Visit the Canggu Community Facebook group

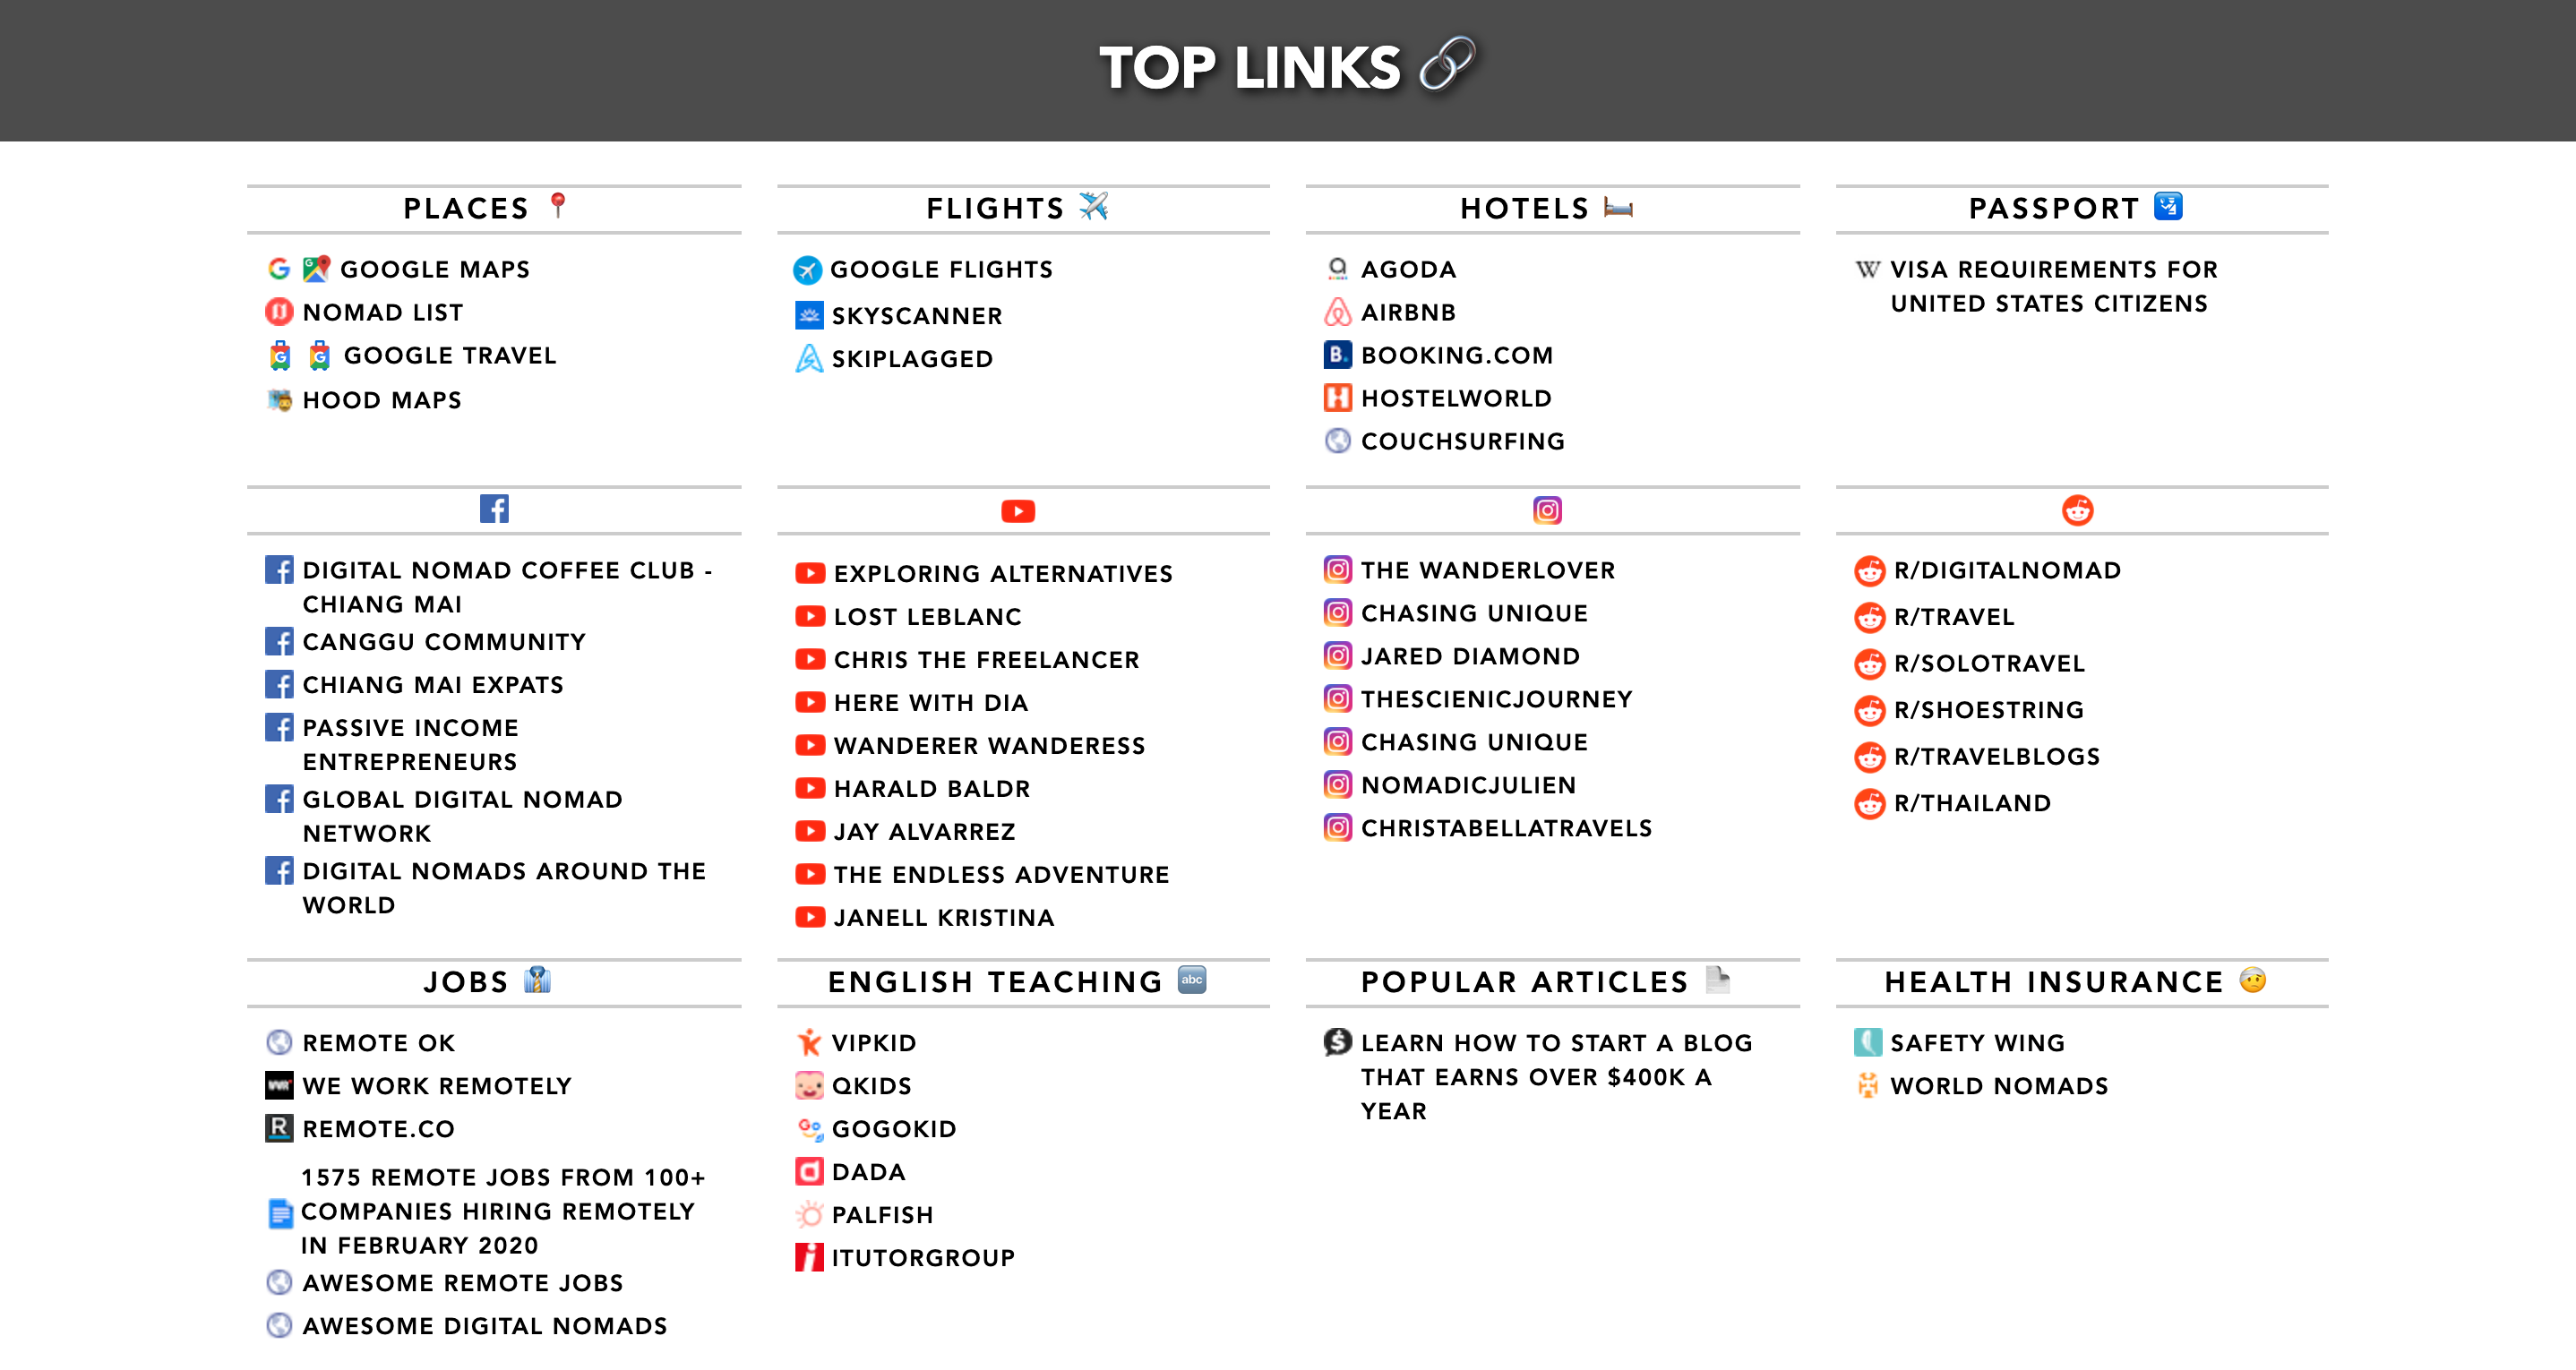click(443, 641)
